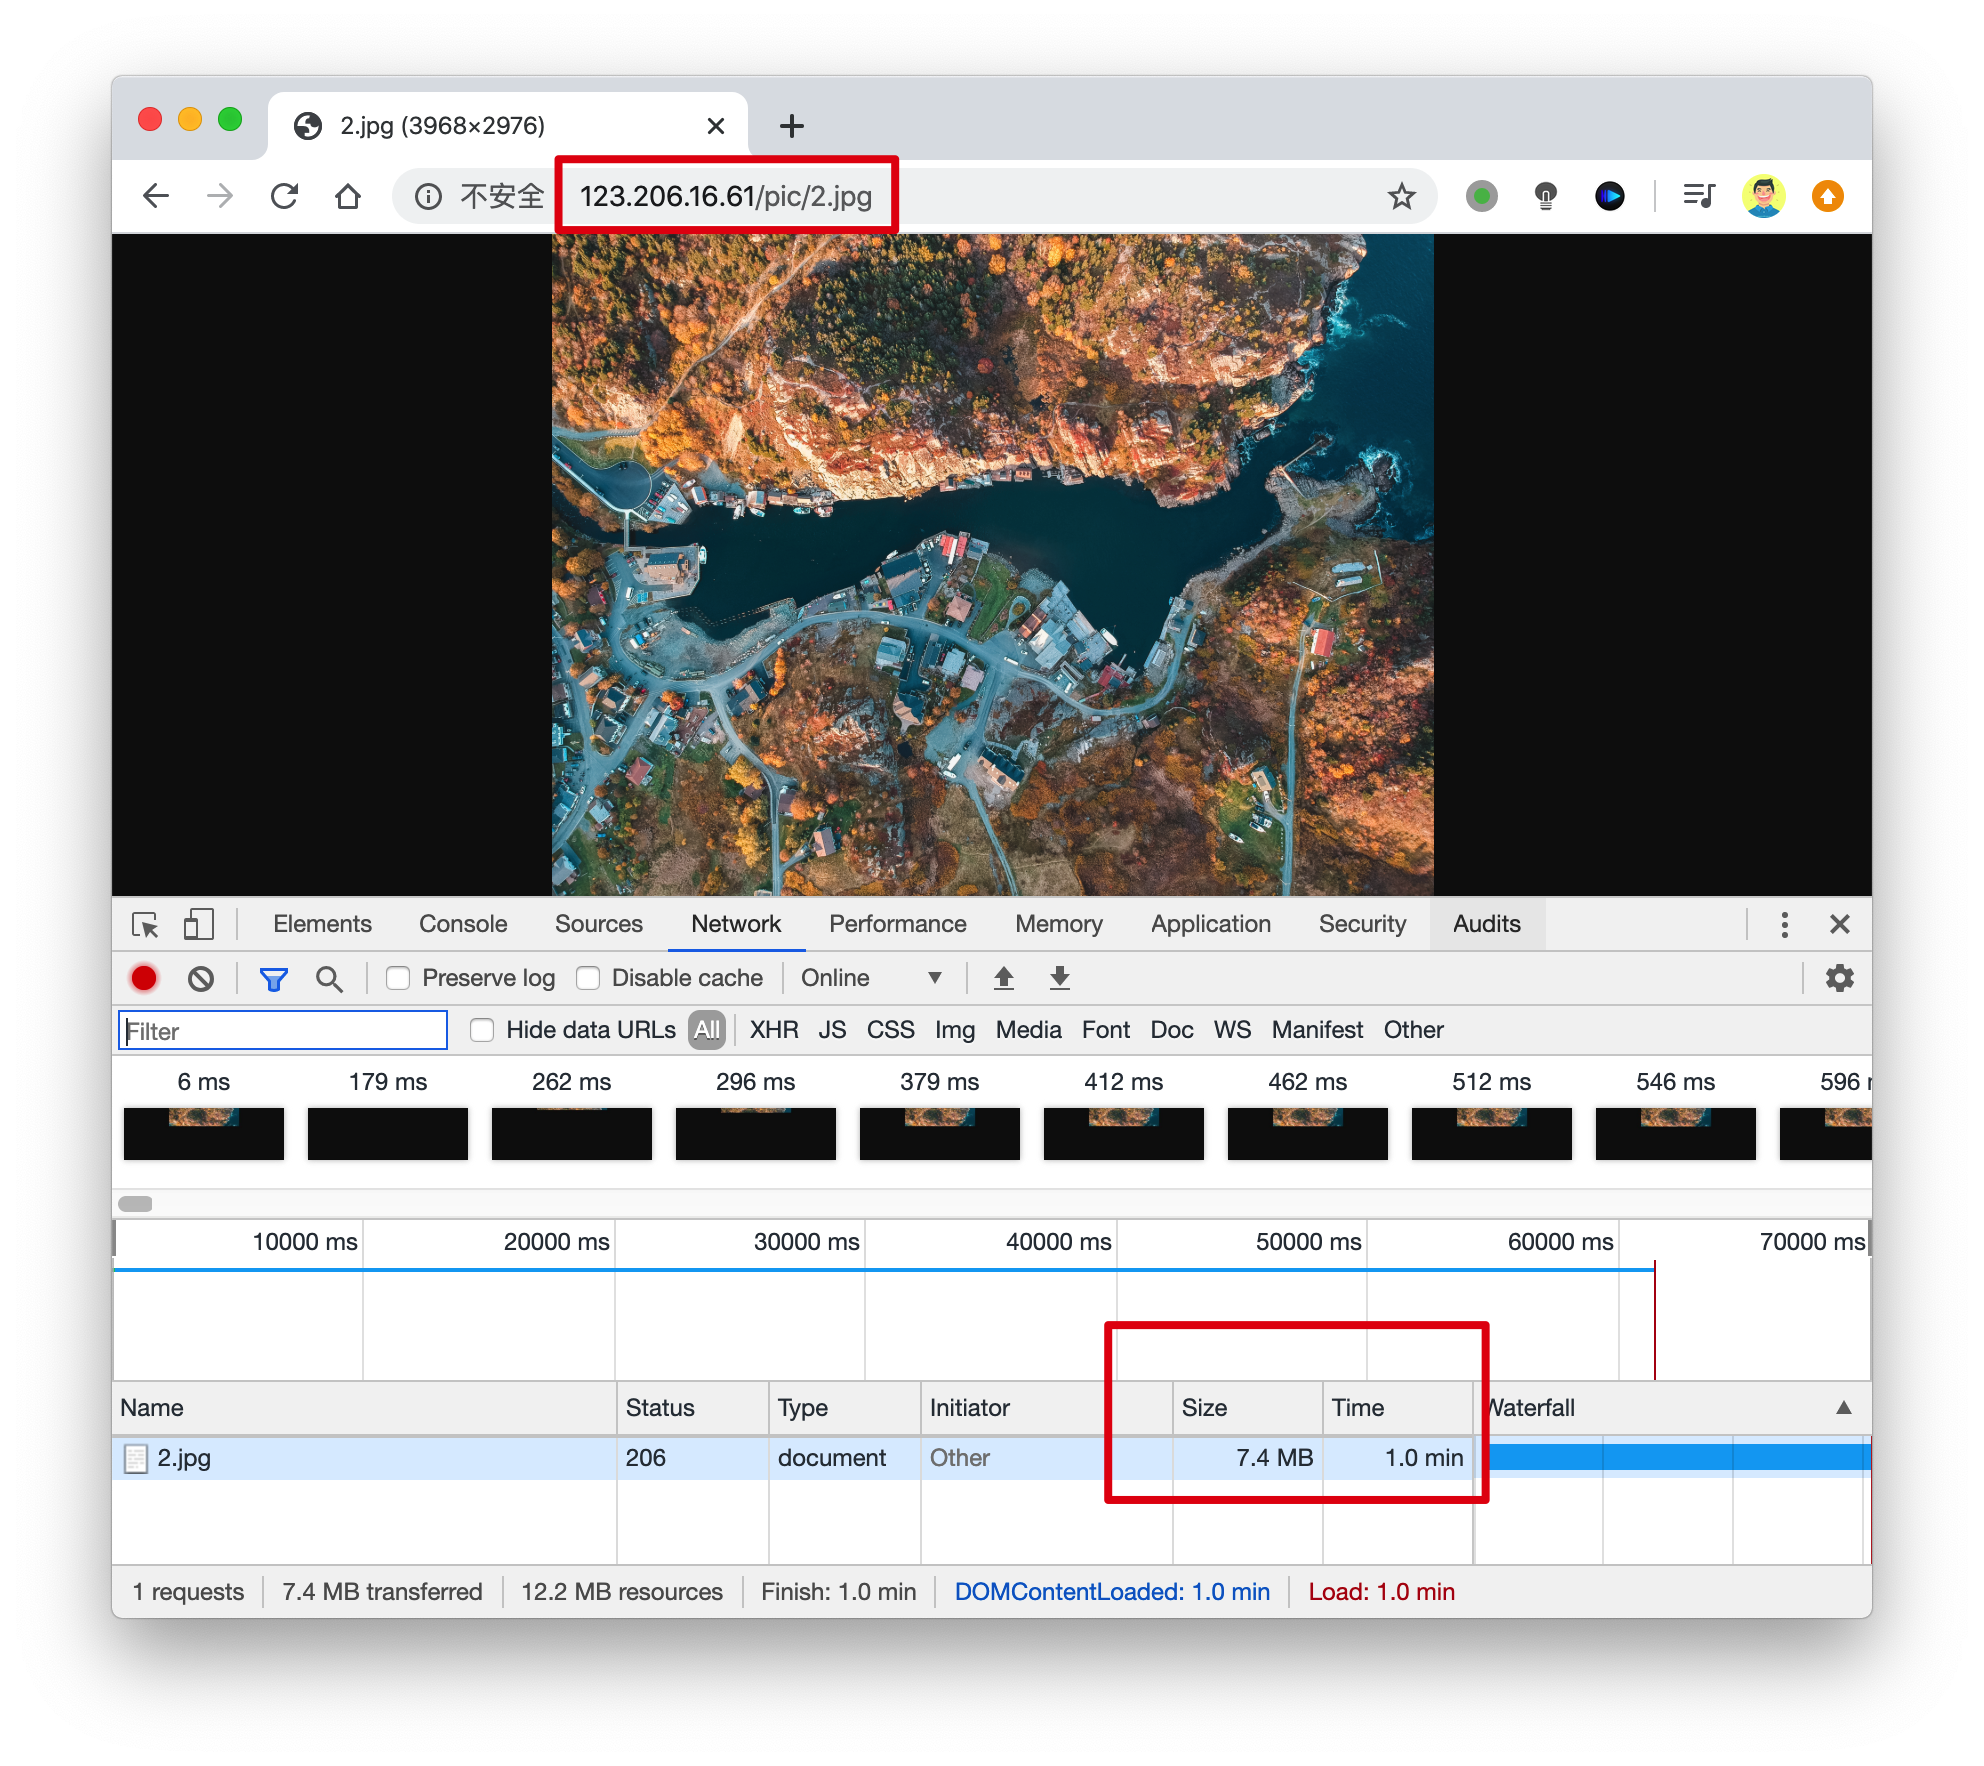This screenshot has width=1984, height=1766.
Task: Click the site info icon next to 不安全
Action: (428, 196)
